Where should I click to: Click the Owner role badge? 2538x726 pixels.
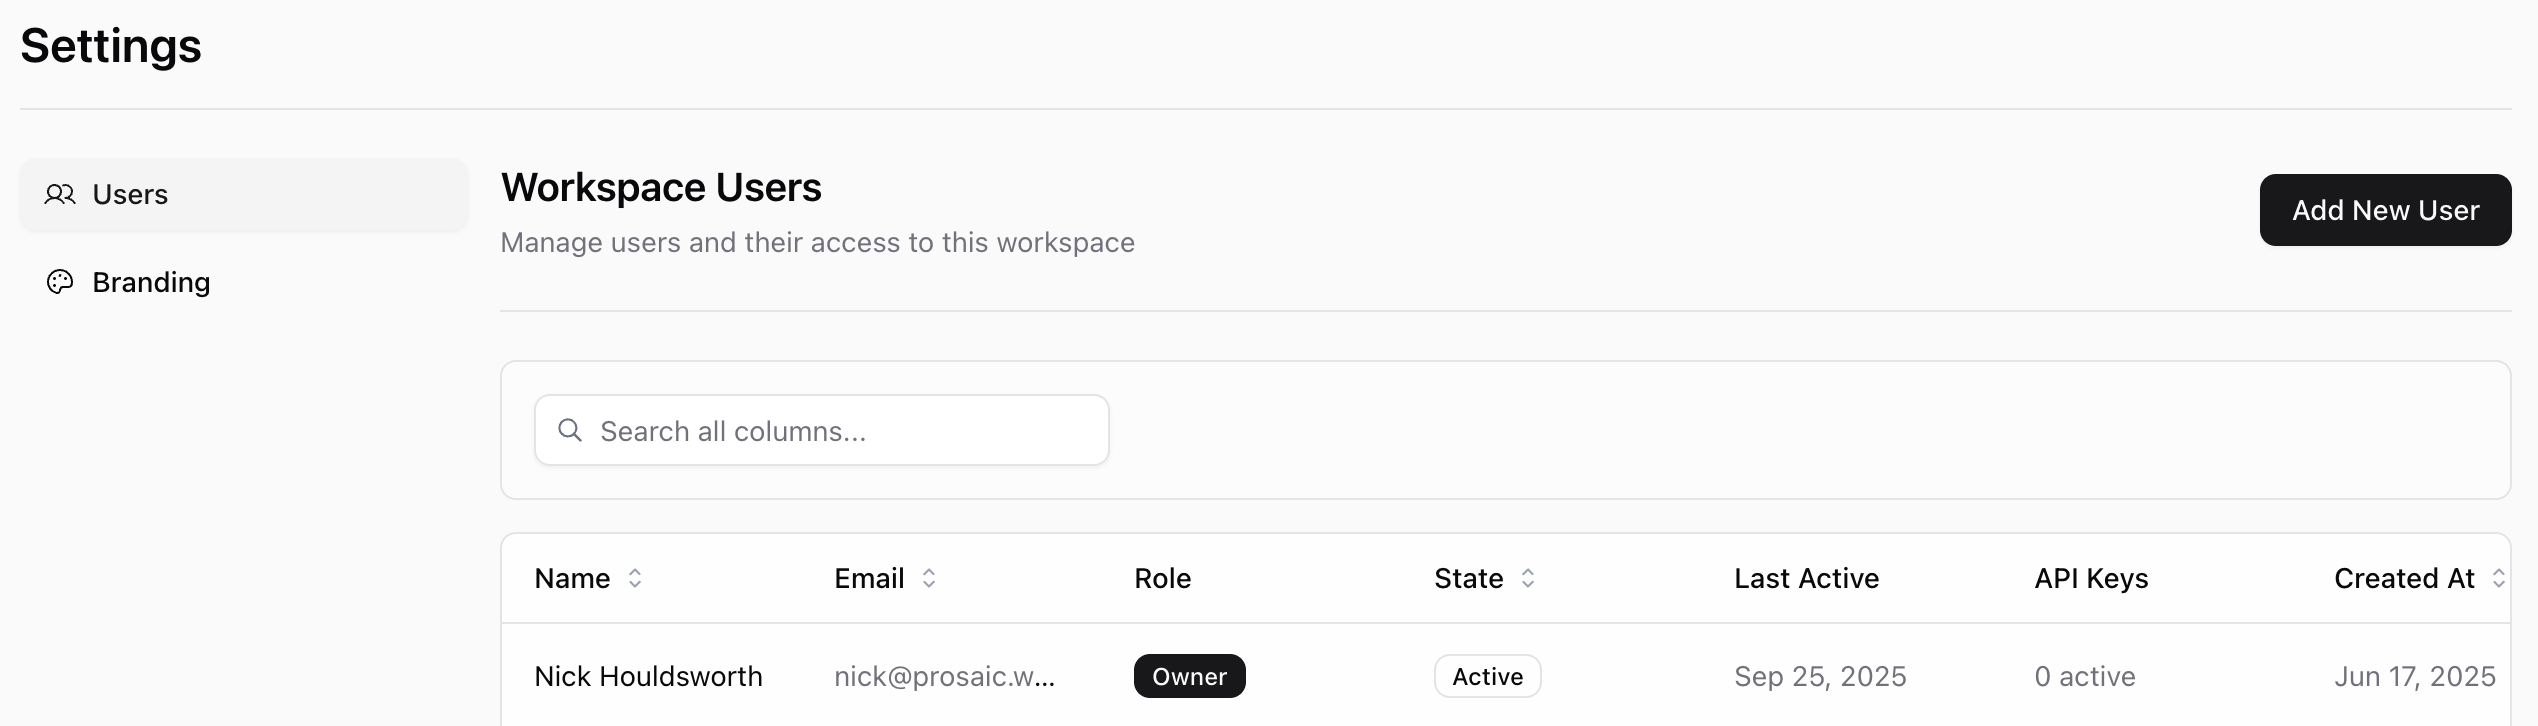1189,676
